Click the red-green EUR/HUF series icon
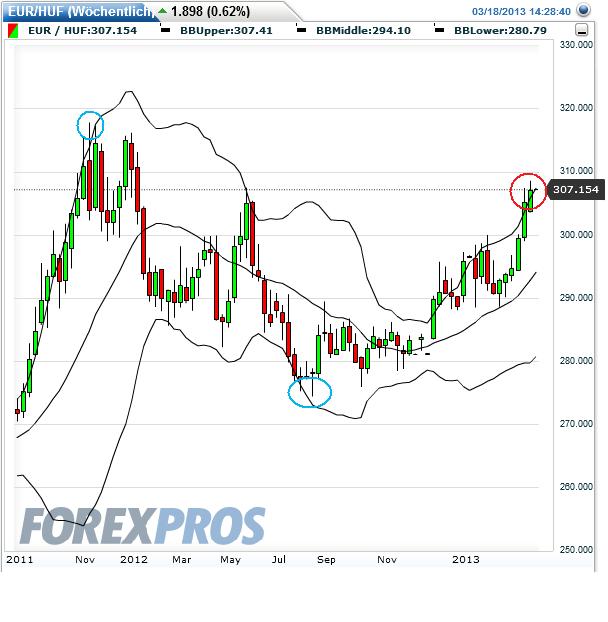 (13, 31)
